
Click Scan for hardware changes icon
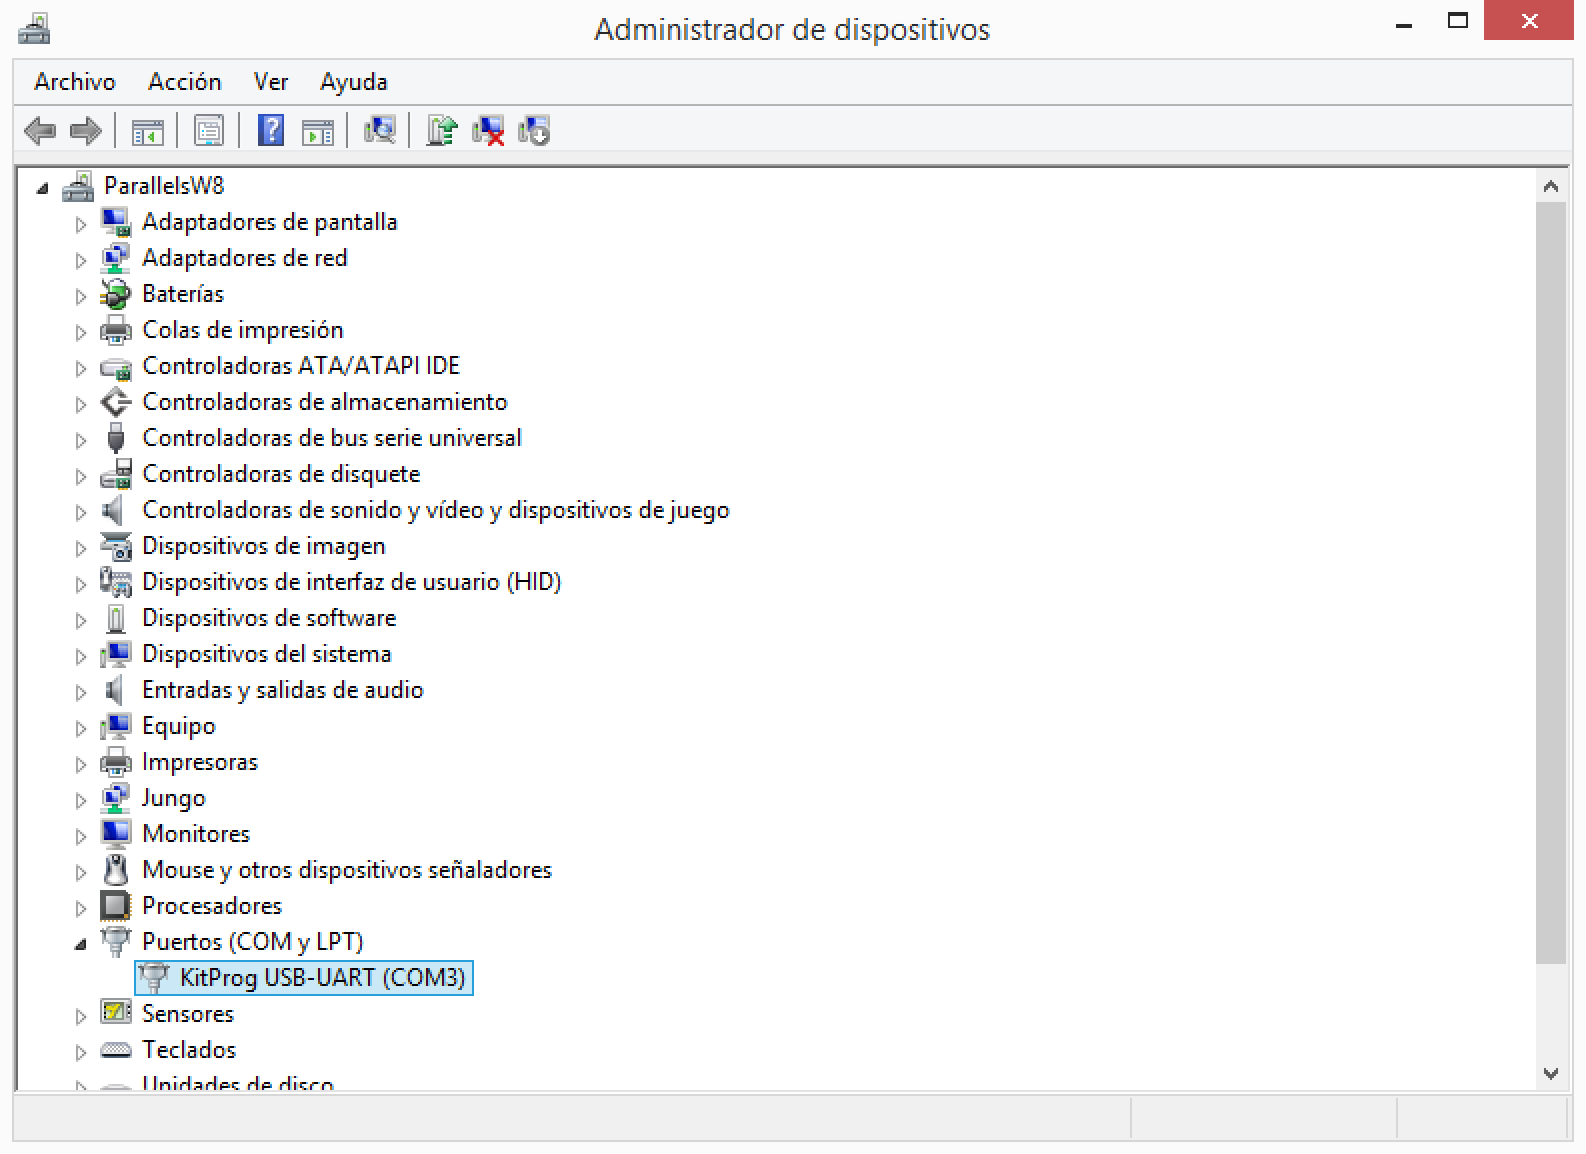[x=379, y=131]
